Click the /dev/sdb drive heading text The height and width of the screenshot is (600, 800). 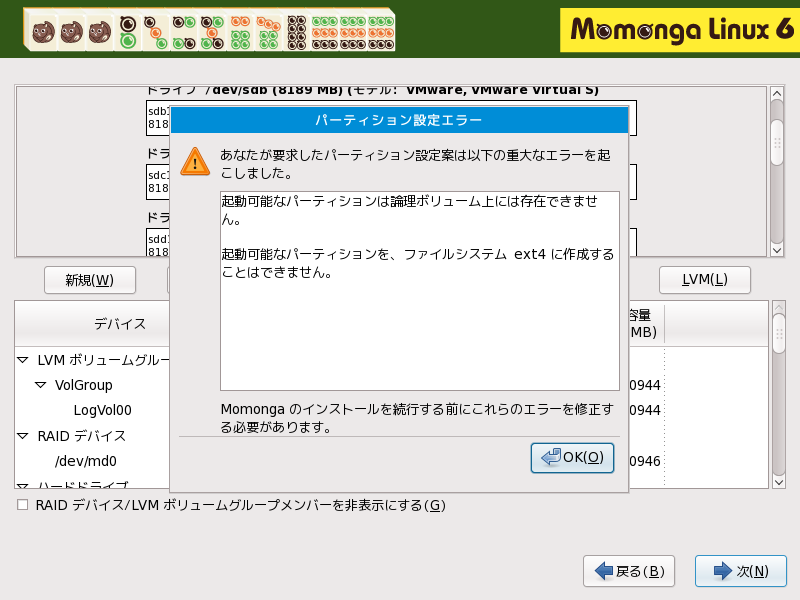(x=372, y=90)
